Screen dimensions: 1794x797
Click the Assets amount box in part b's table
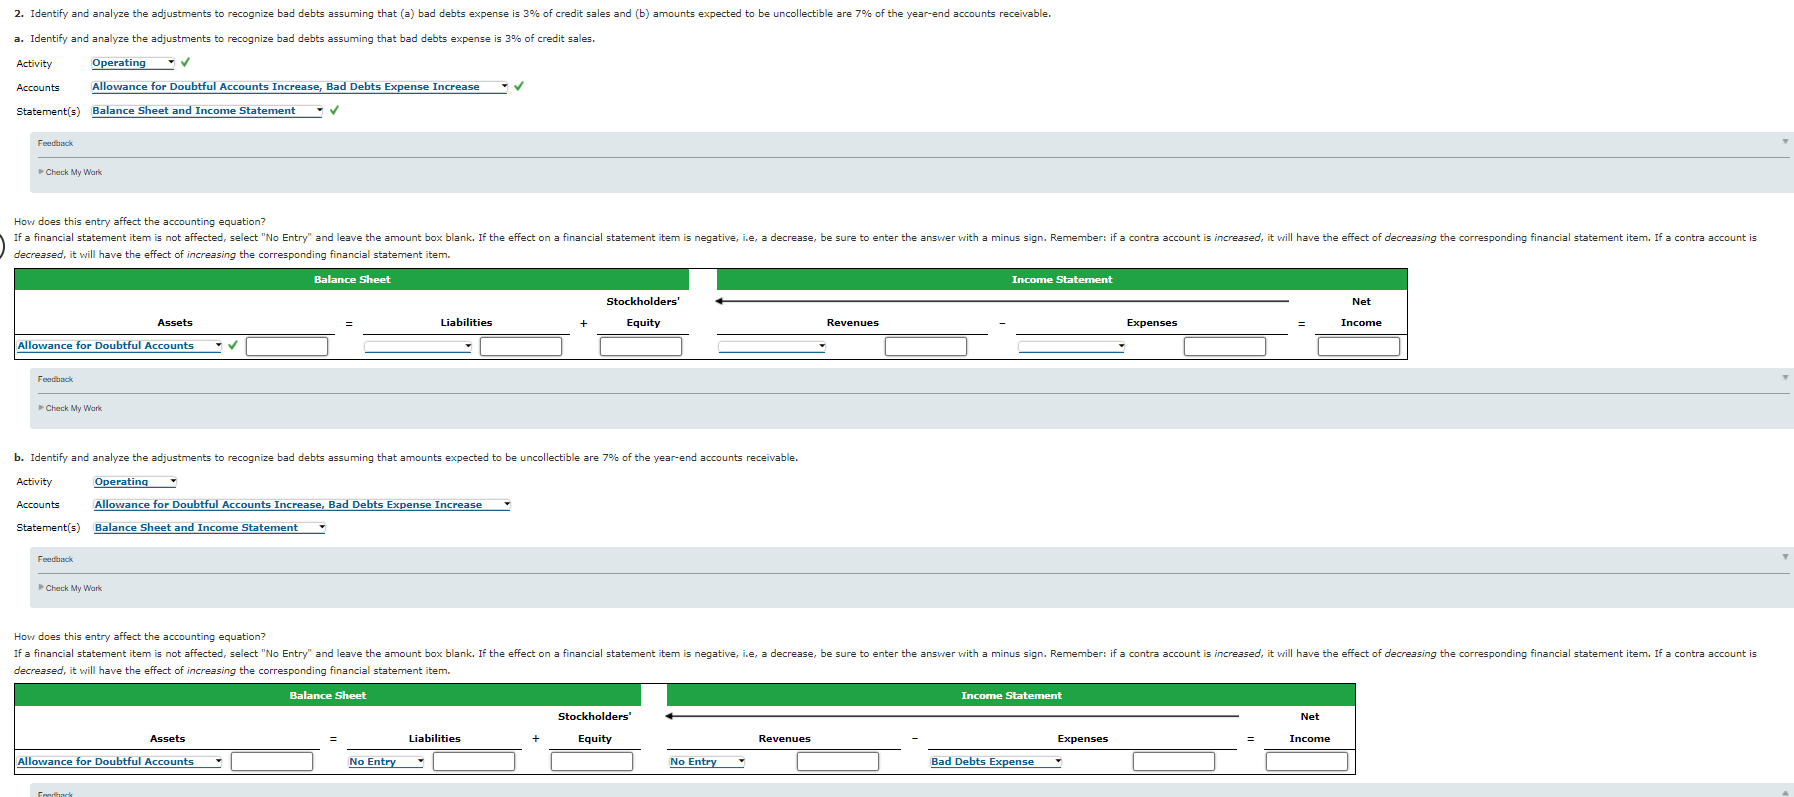click(x=272, y=762)
